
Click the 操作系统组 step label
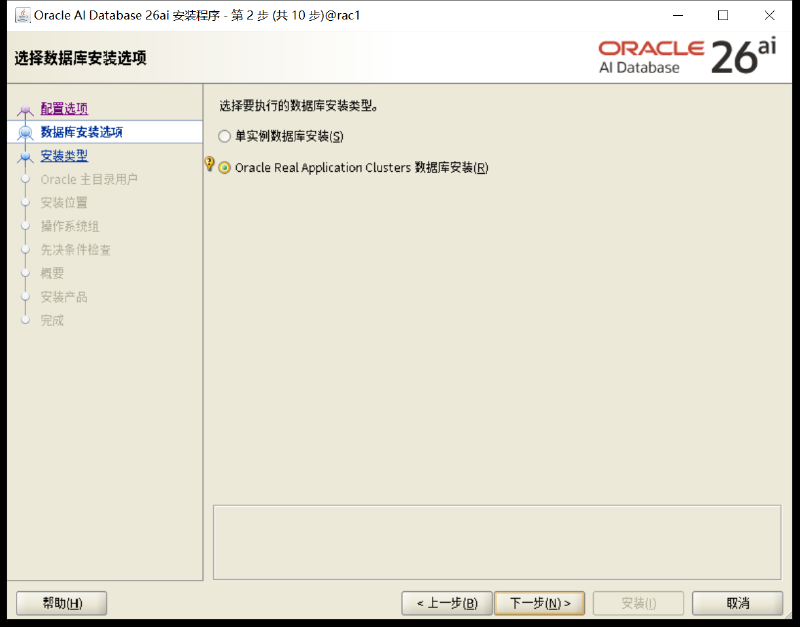(70, 227)
